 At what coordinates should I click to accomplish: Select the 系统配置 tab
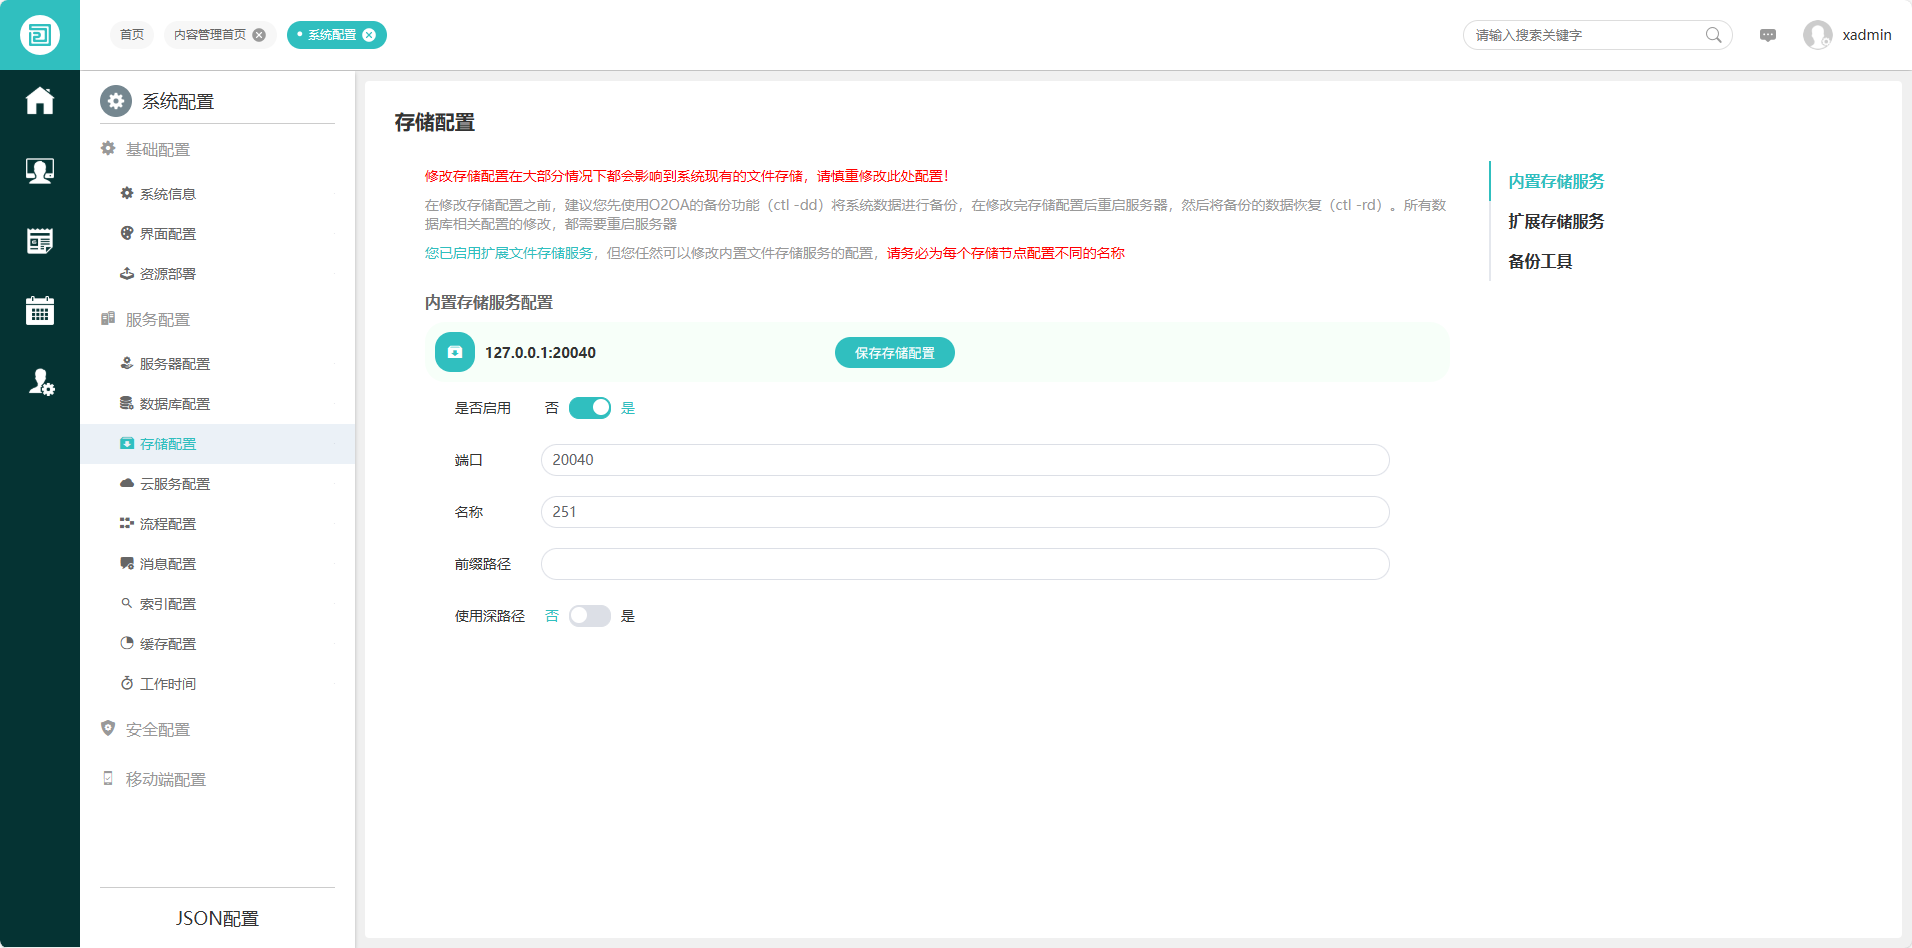click(x=332, y=35)
